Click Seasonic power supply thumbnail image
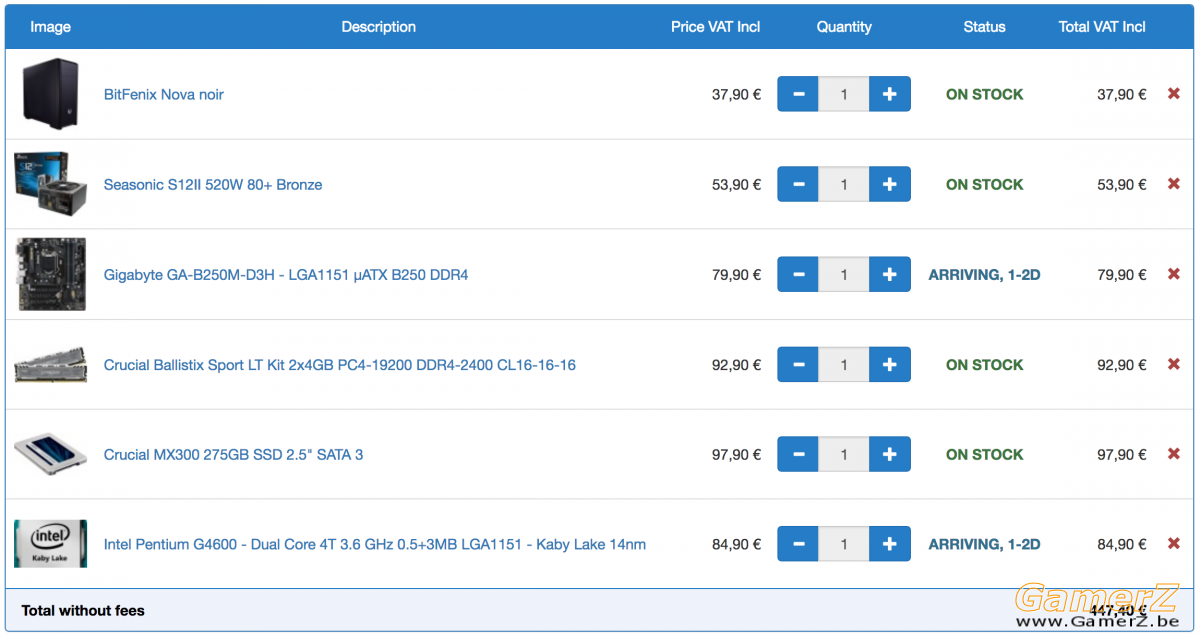The height and width of the screenshot is (637, 1200). [50, 183]
